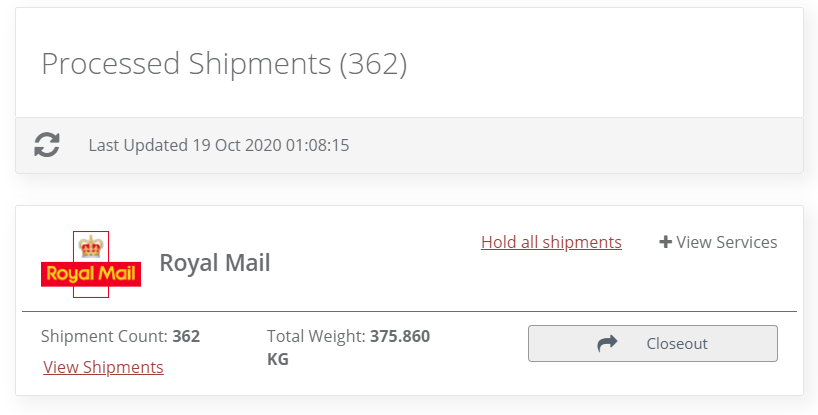Click the refresh shipments icon
Screen dimensions: 818x415
click(47, 145)
